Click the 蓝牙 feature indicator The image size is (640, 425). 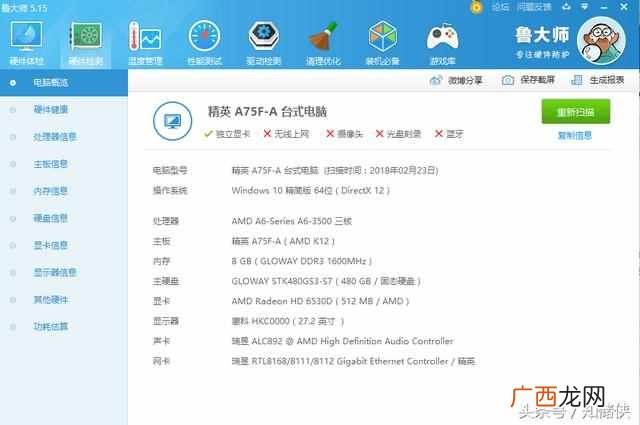click(449, 134)
